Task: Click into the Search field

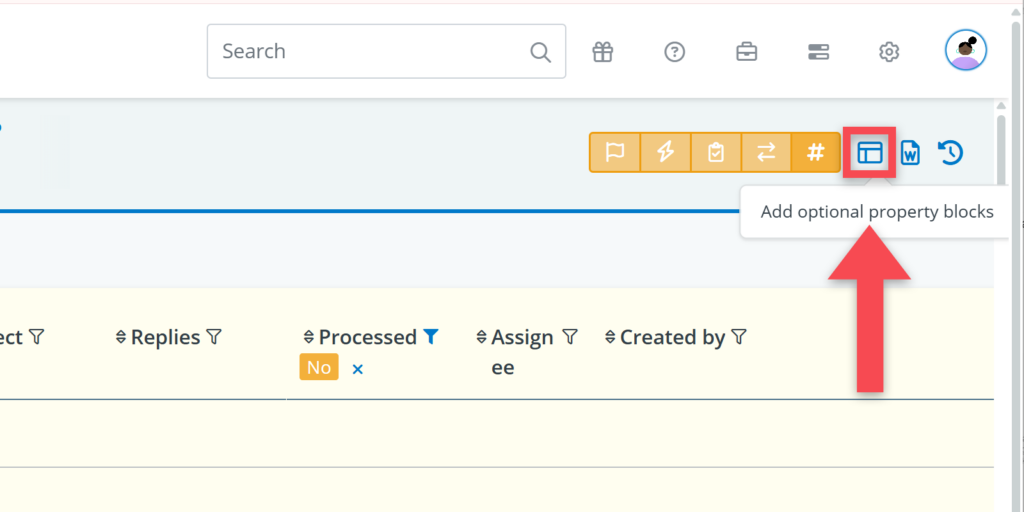Action: tap(370, 52)
